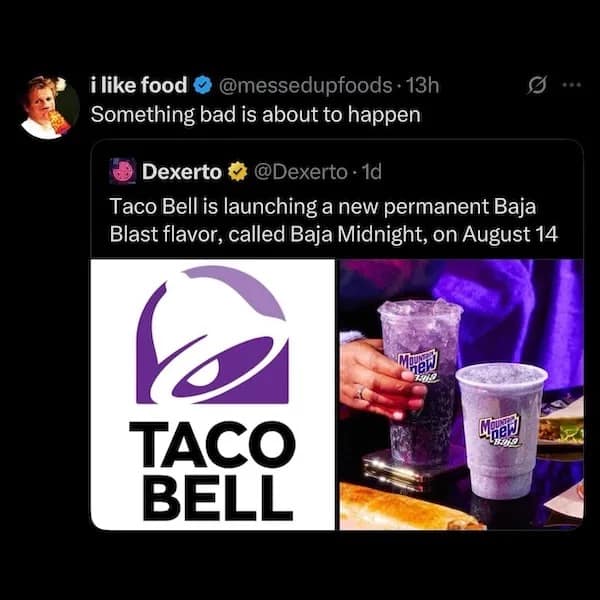The image size is (600, 600).
Task: Open the three-dot more options menu
Action: (572, 85)
